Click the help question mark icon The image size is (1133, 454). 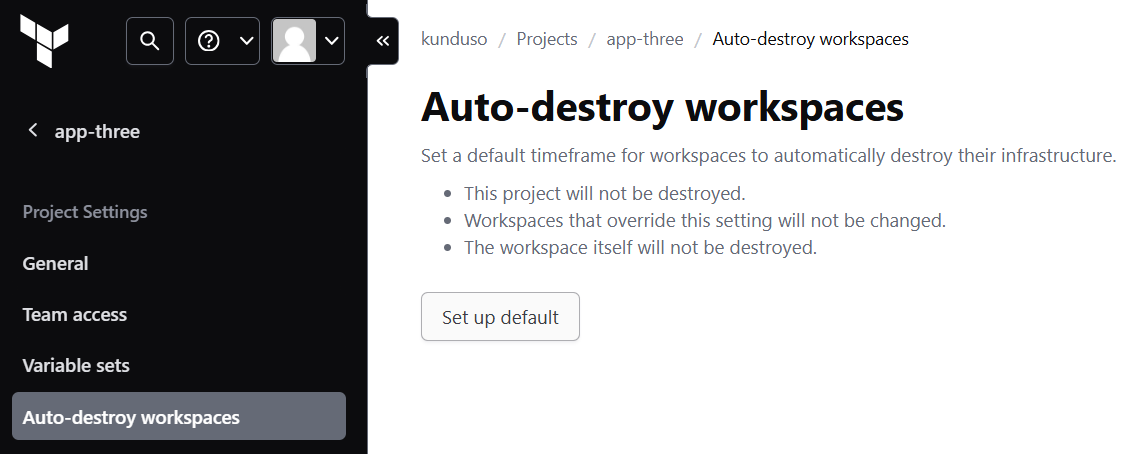tap(209, 41)
